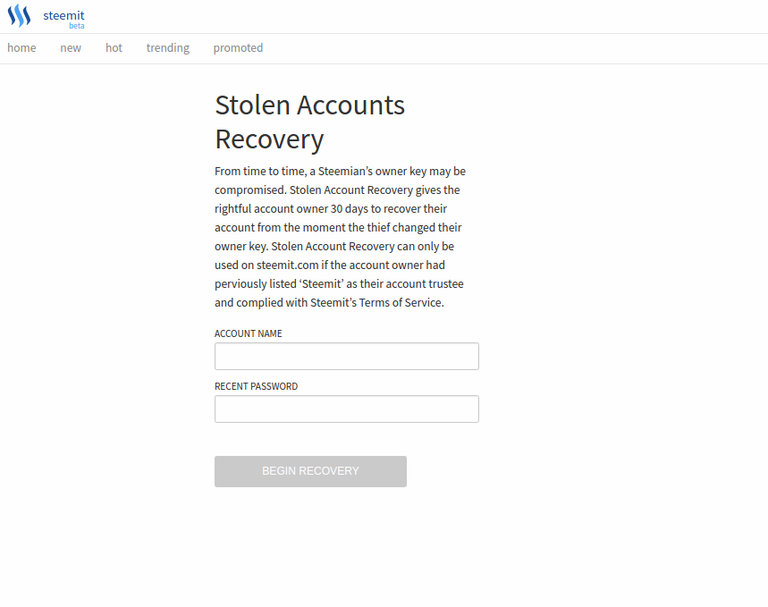The height and width of the screenshot is (607, 768).
Task: Open the promoted tab
Action: coord(238,48)
